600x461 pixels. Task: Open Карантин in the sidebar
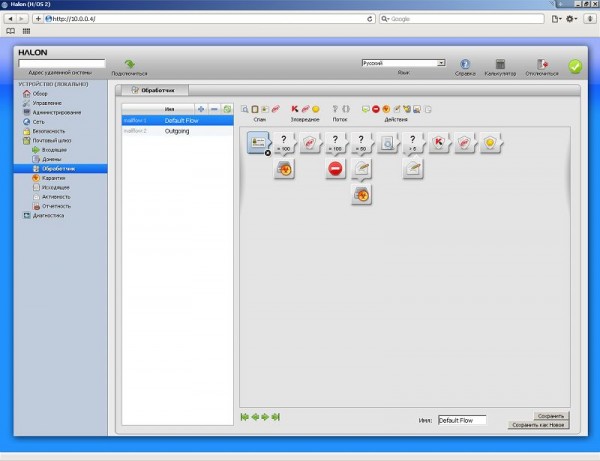(54, 177)
